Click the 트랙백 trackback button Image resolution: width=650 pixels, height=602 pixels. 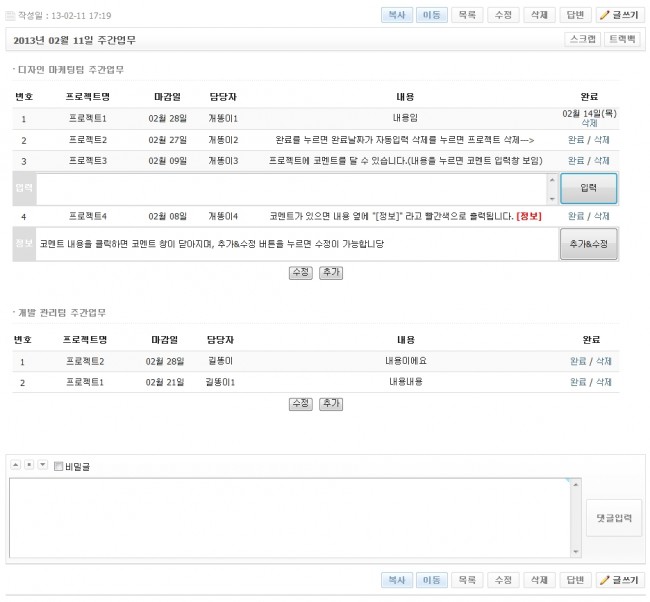point(622,39)
